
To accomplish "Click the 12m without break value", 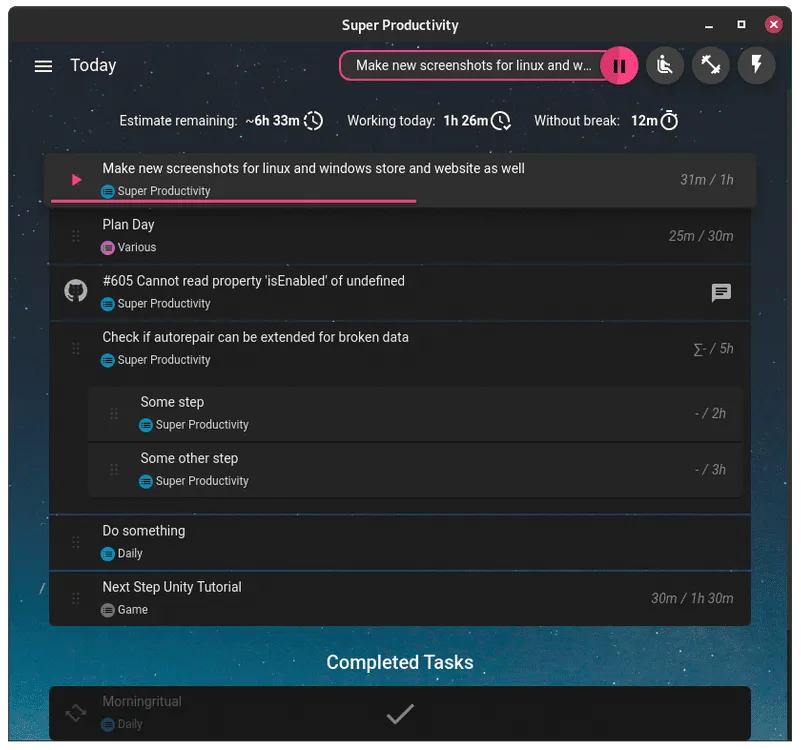I will pos(644,121).
